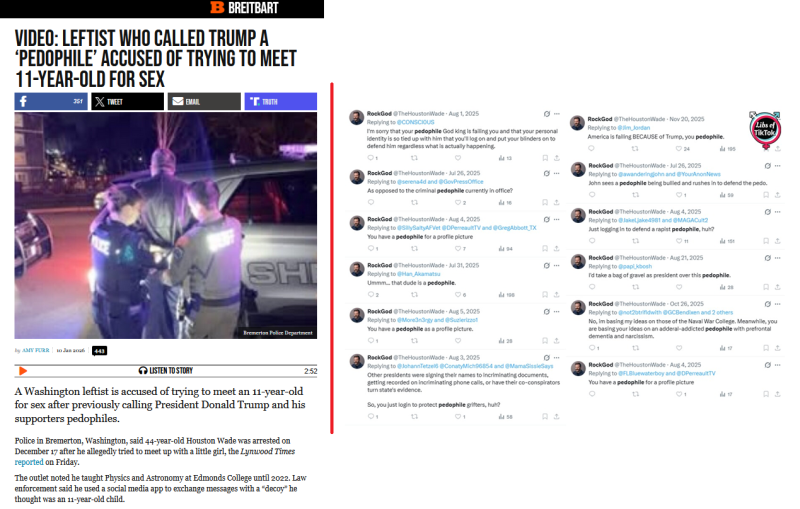Share article by Email button
Image resolution: width=800 pixels, height=509 pixels.
tap(204, 101)
